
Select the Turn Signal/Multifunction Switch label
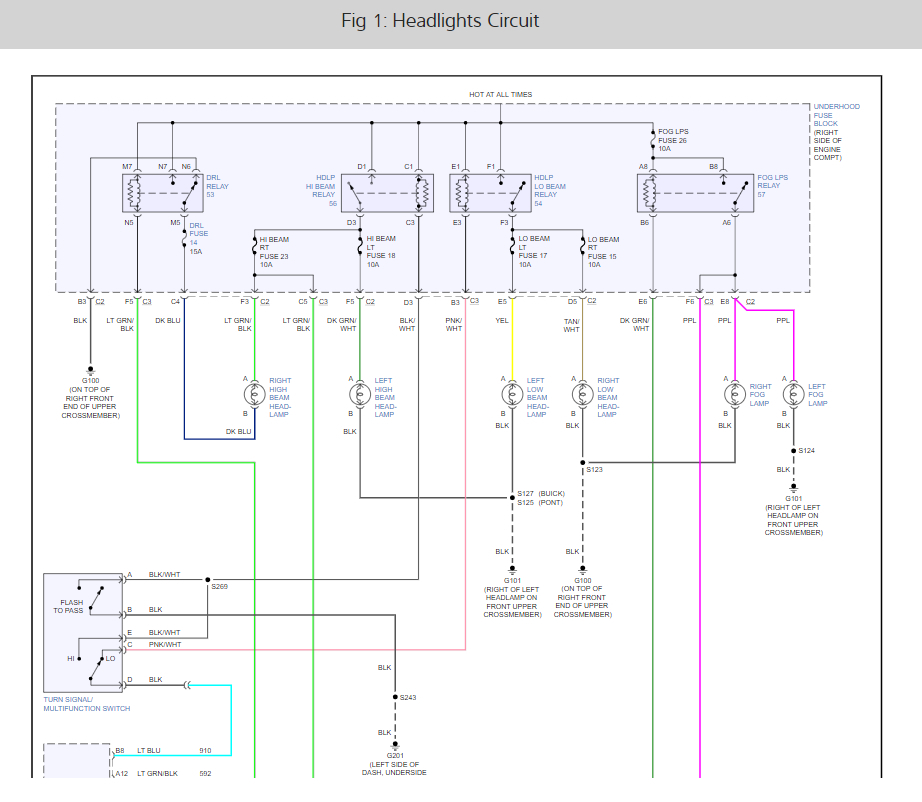(85, 703)
